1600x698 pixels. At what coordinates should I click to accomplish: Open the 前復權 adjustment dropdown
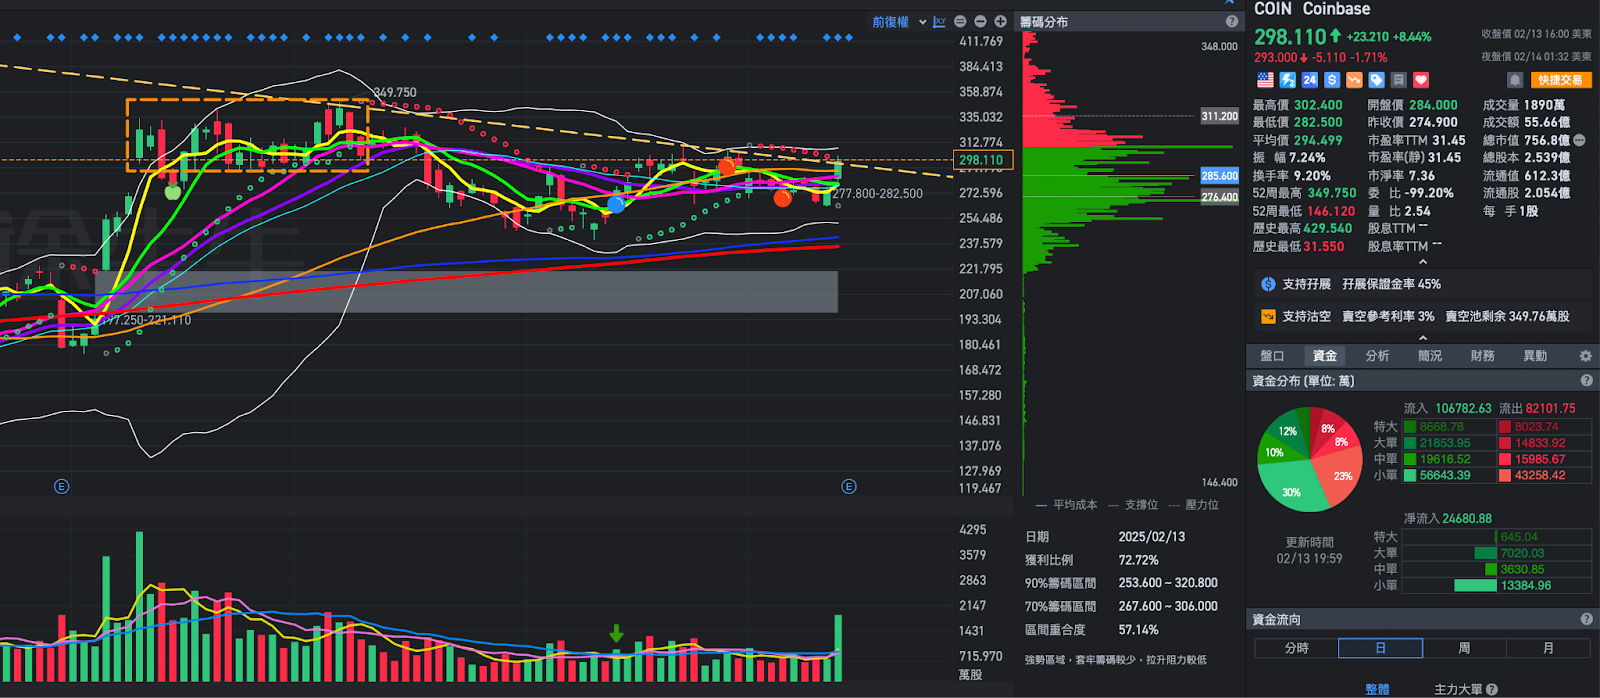(x=898, y=21)
